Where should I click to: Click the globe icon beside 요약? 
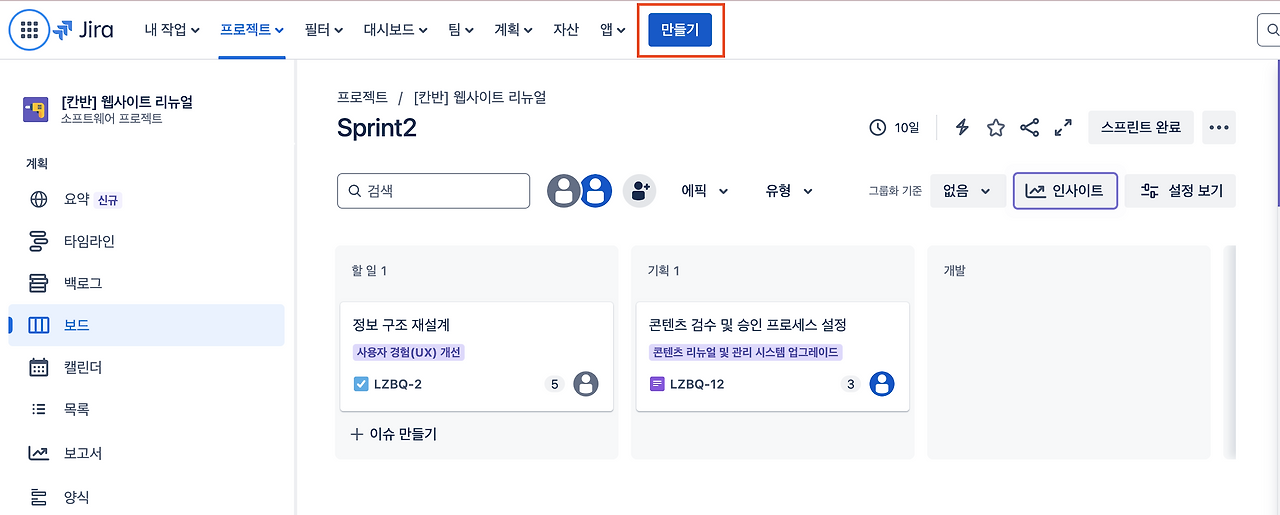coord(39,199)
